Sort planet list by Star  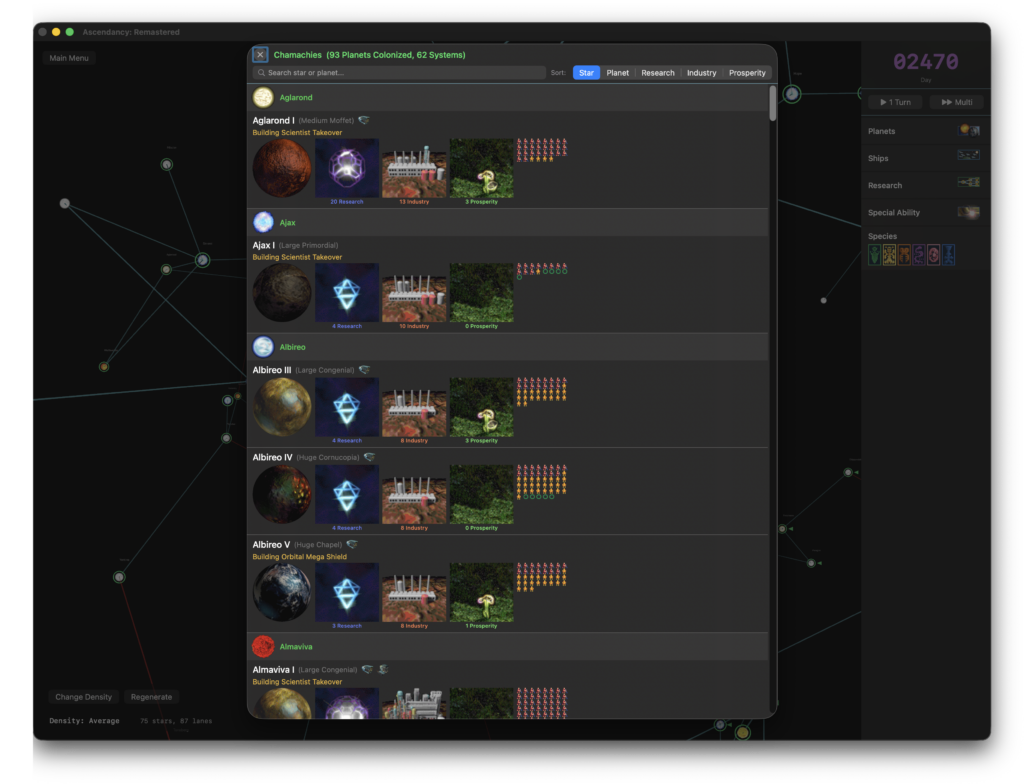586,73
